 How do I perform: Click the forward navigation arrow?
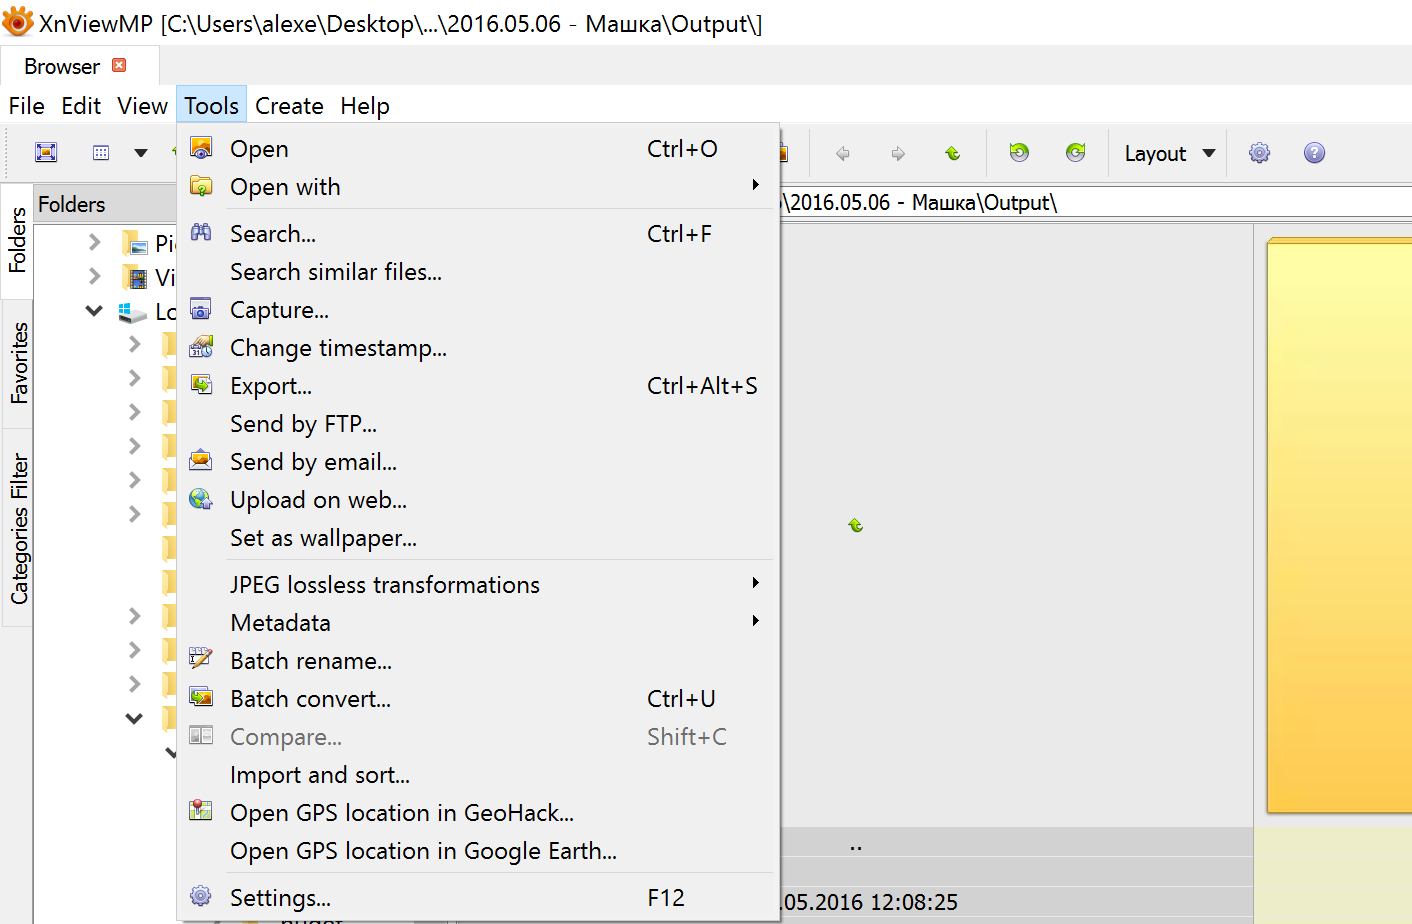tap(898, 153)
